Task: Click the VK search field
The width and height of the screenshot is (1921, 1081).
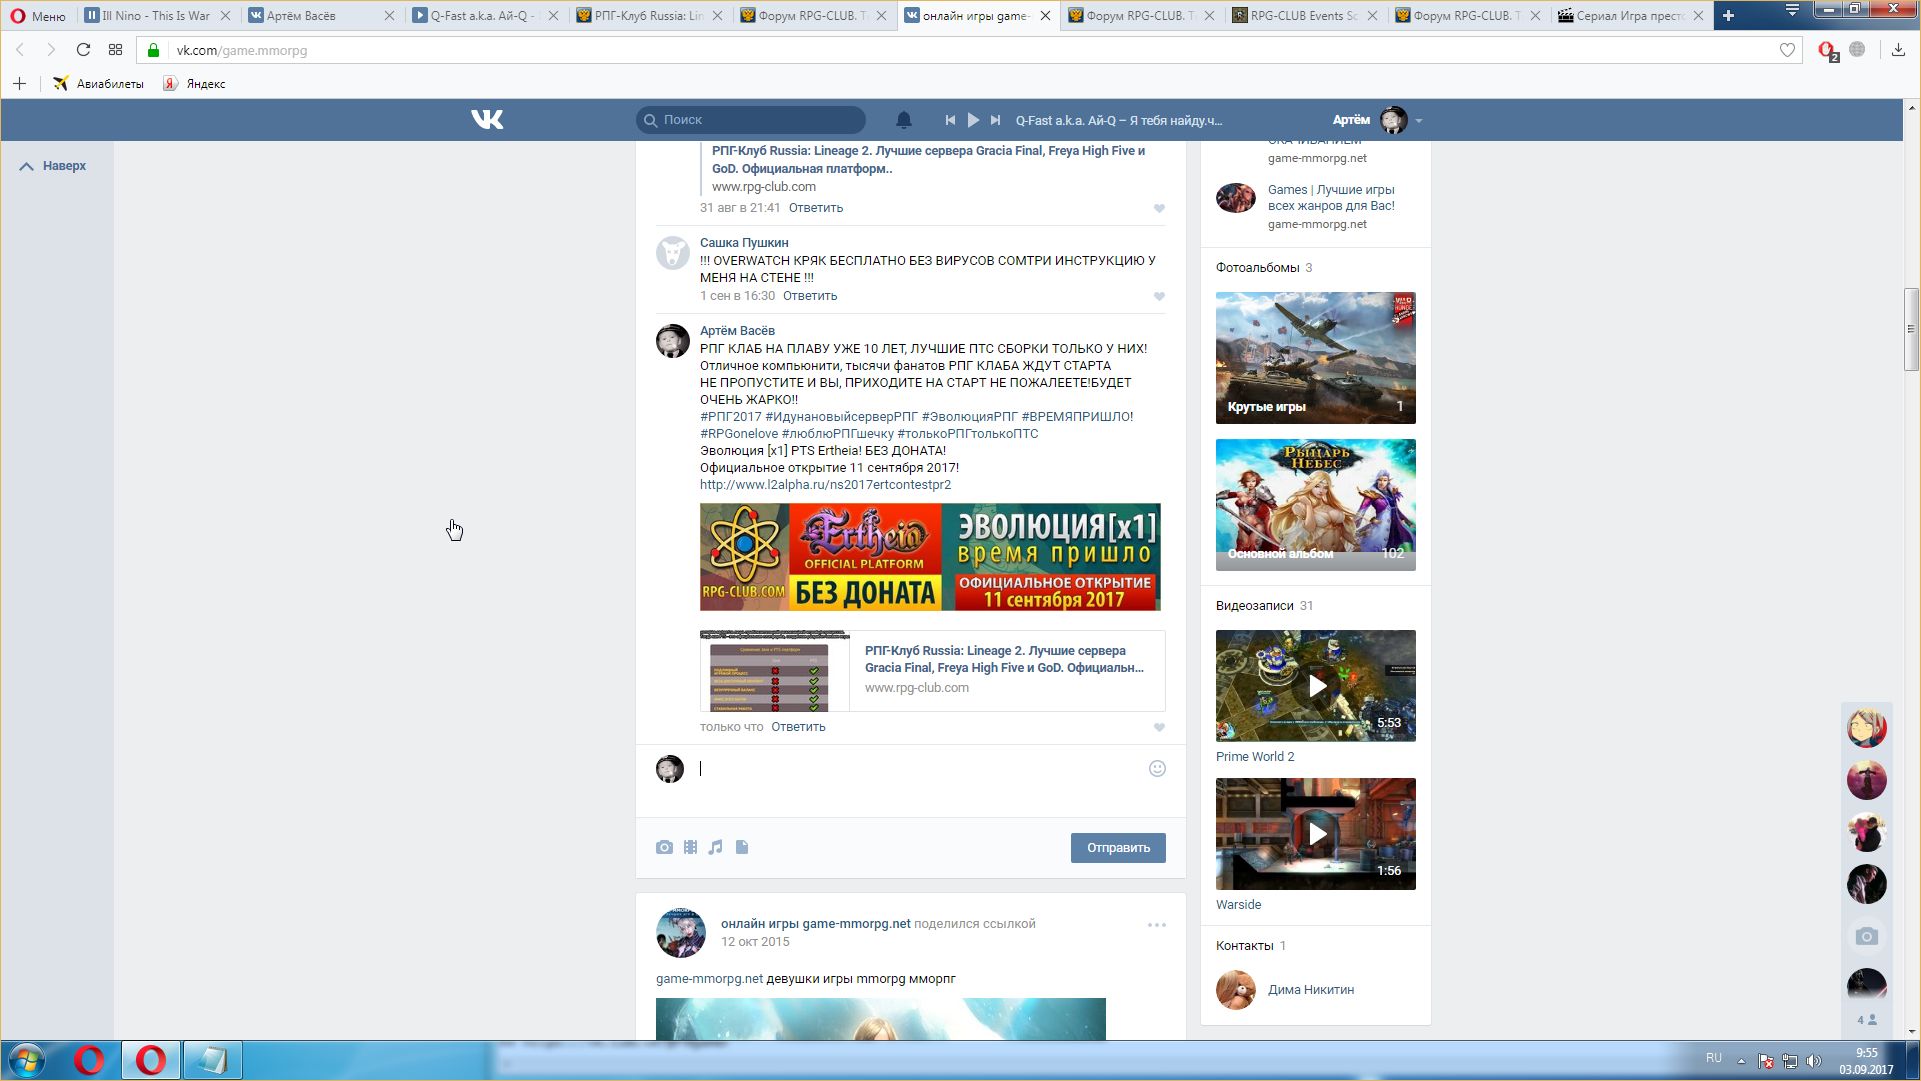Action: (x=751, y=120)
